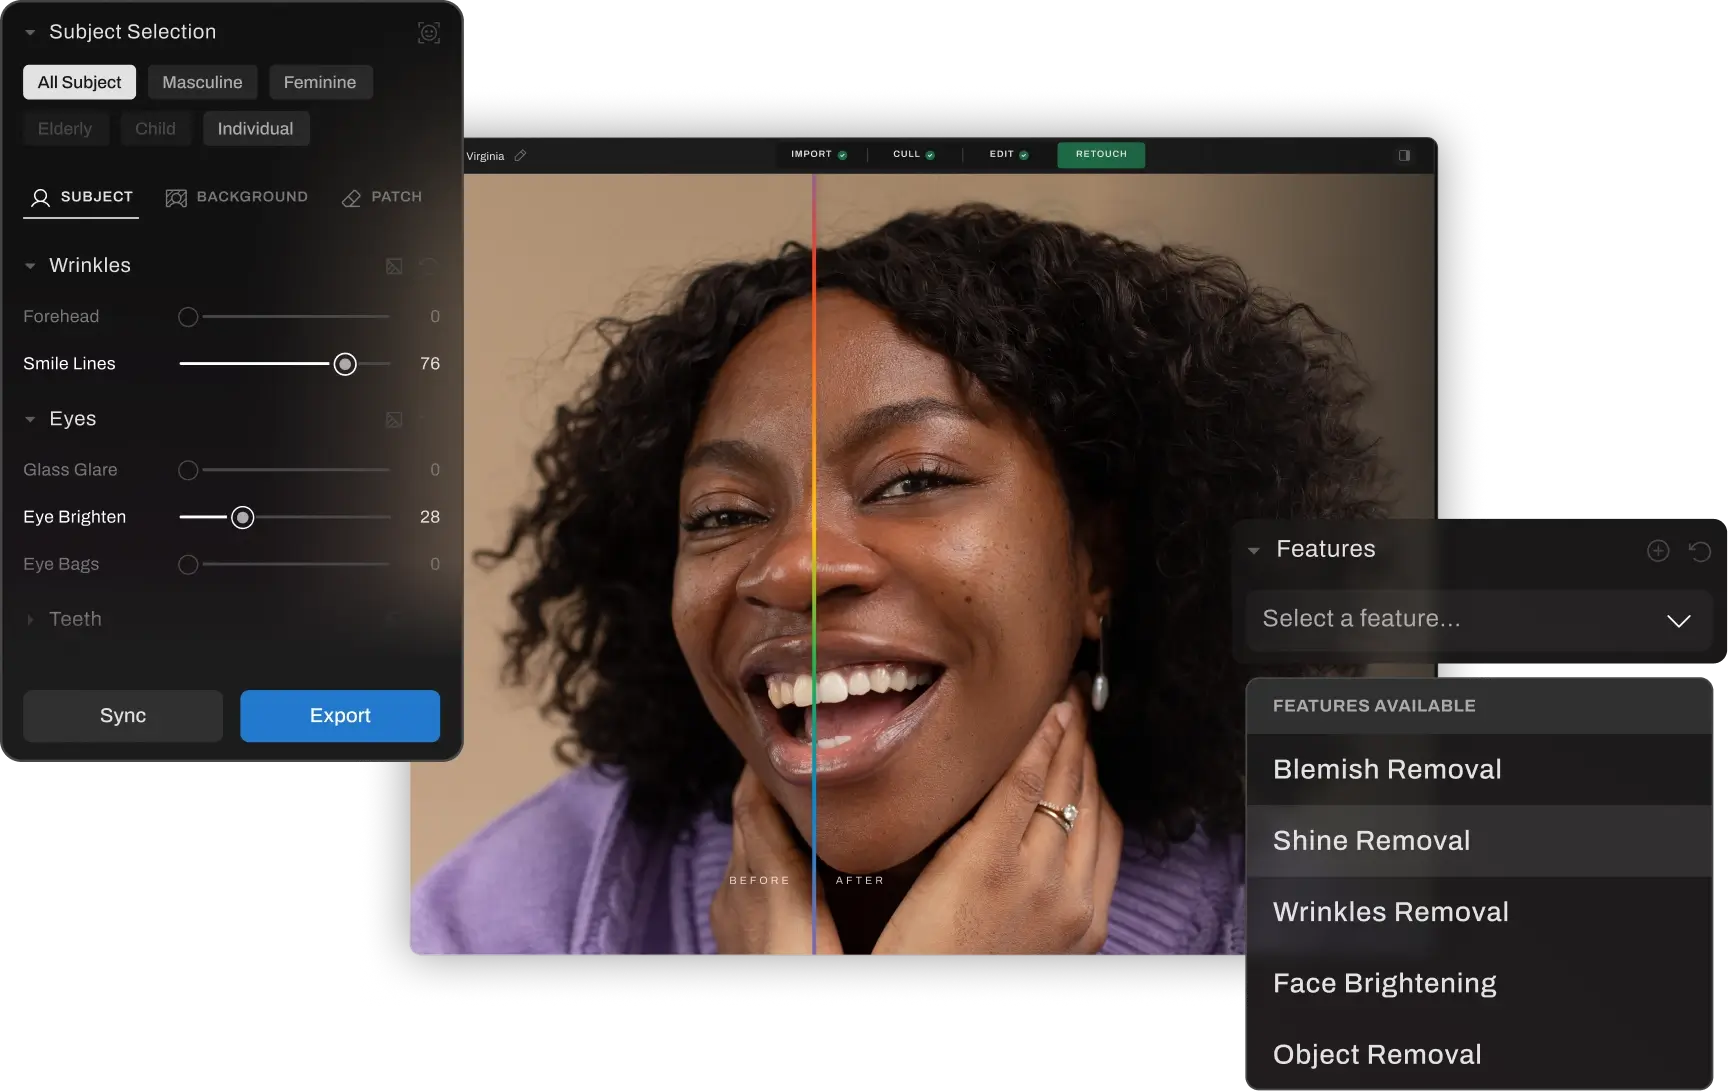Viewport: 1728px width, 1091px height.
Task: Select the Elderly subject filter
Action: (65, 129)
